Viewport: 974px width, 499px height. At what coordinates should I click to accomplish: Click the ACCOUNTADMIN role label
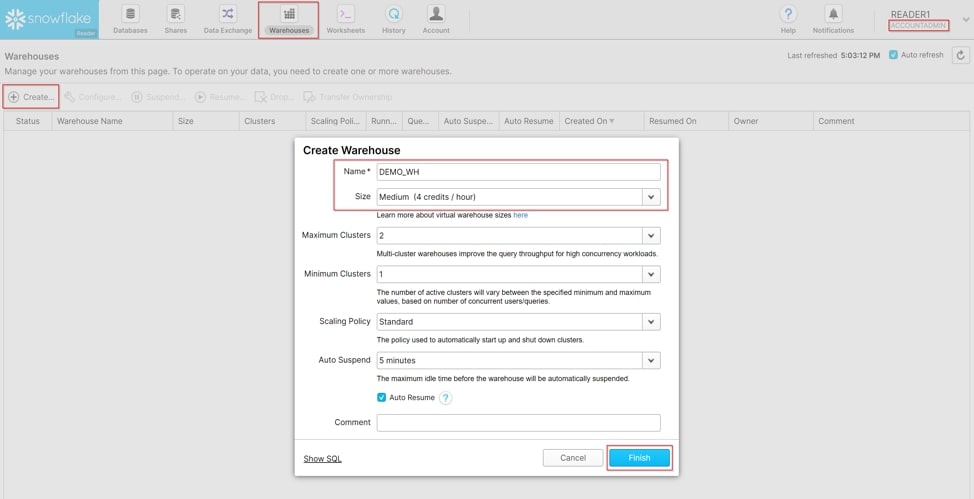point(918,25)
